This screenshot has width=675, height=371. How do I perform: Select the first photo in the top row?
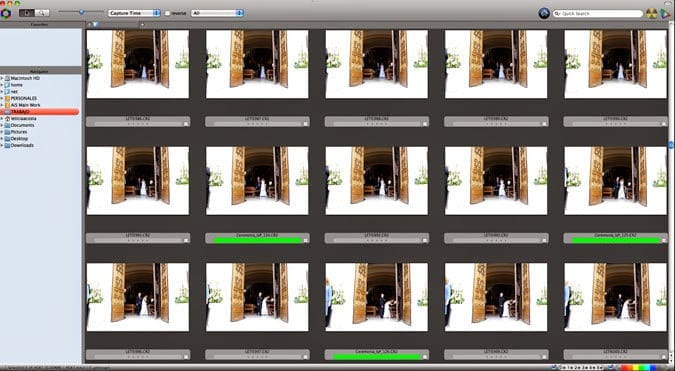(x=138, y=64)
